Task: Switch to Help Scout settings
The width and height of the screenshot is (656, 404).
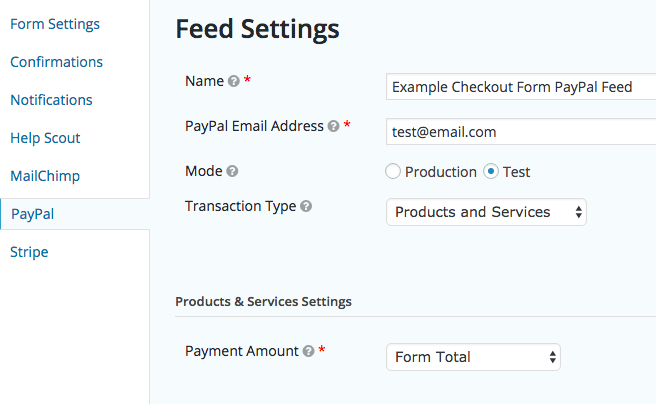Action: (45, 138)
